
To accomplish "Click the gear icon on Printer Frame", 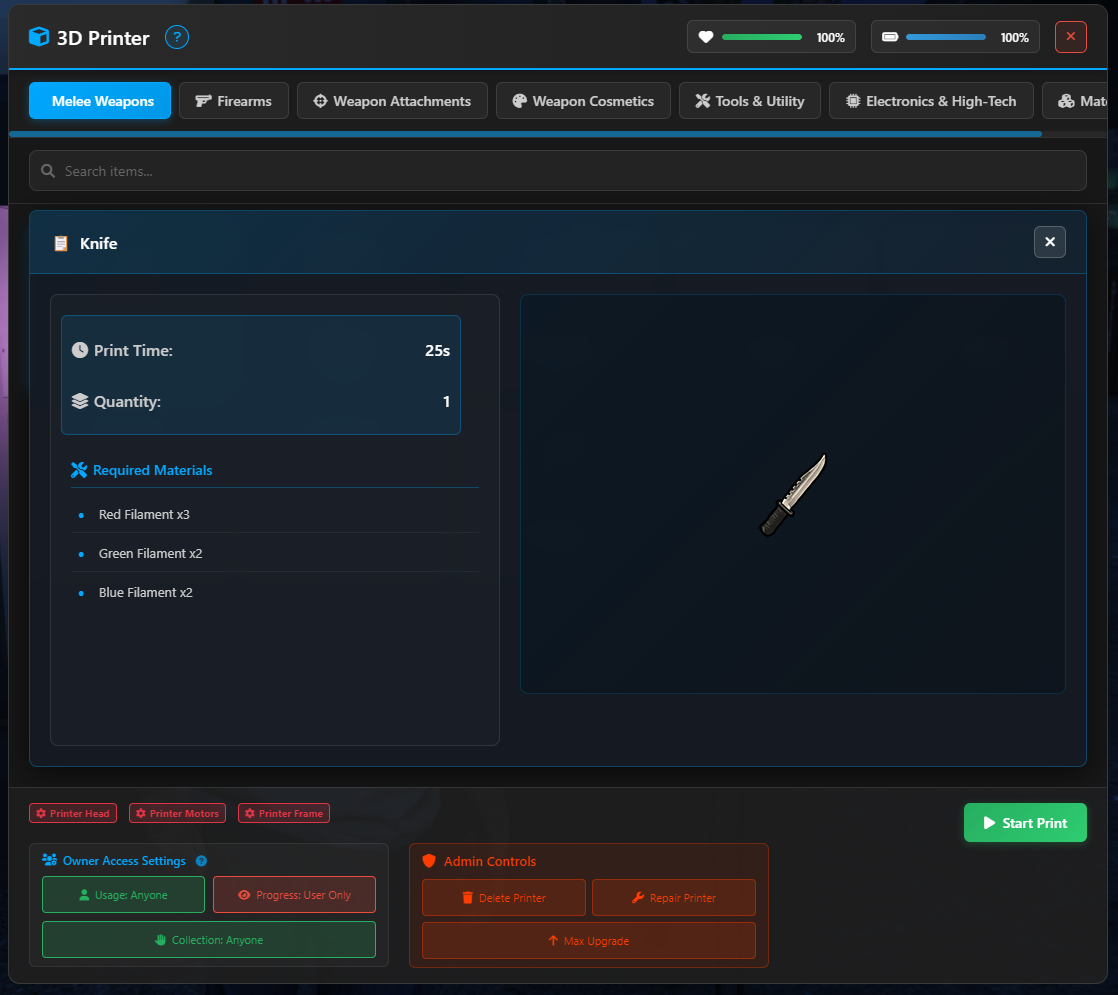I will pyautogui.click(x=250, y=813).
